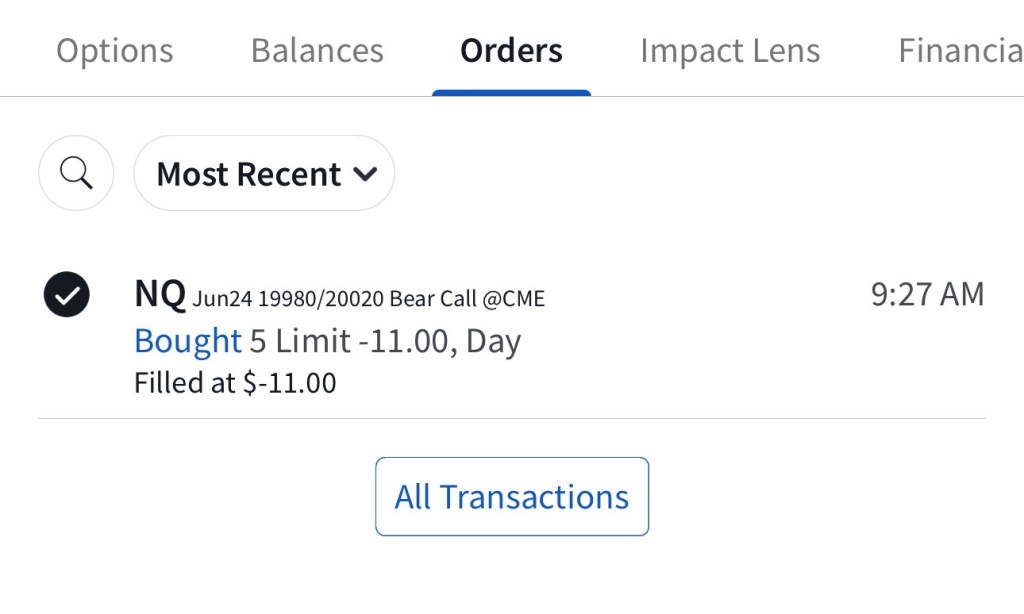Click the 9:27 AM order timestamp
This screenshot has width=1024, height=614.
pyautogui.click(x=927, y=294)
